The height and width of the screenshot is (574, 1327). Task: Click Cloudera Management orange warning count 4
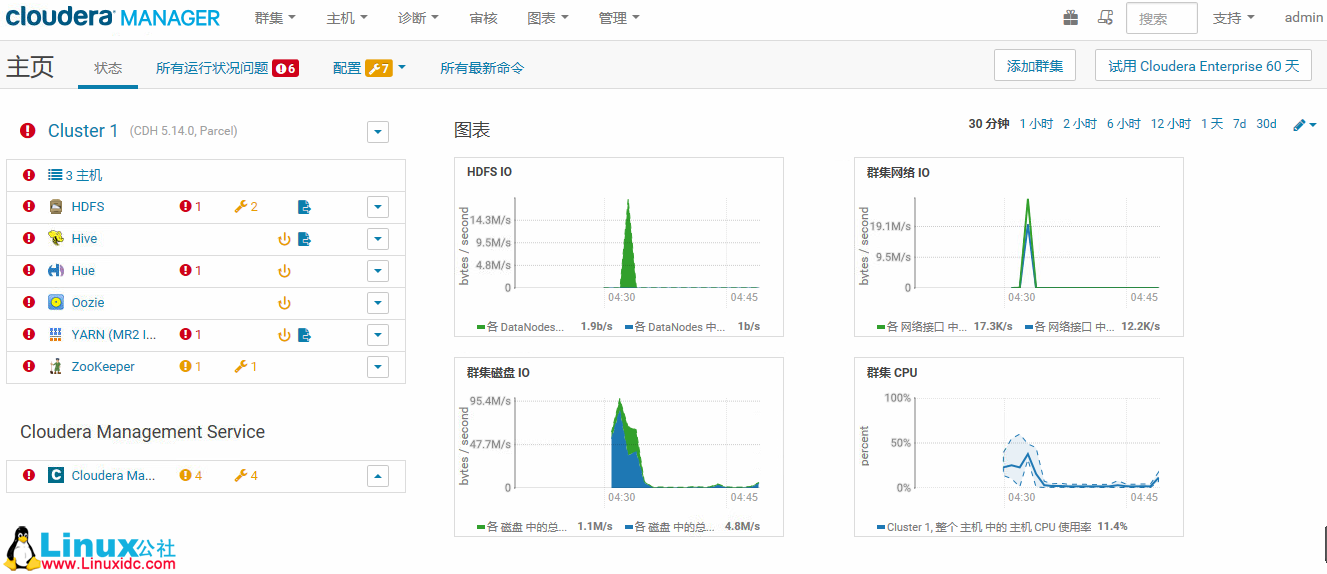click(191, 476)
